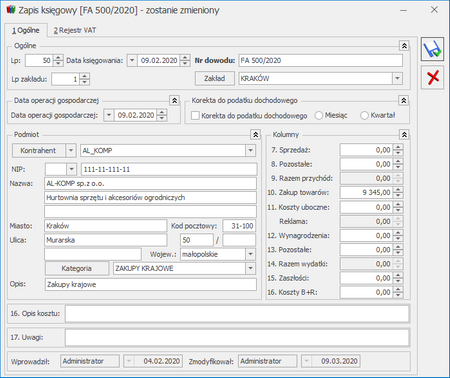450x378 pixels.
Task: Expand the Wojew. małopolskie dropdown
Action: pyautogui.click(x=250, y=254)
